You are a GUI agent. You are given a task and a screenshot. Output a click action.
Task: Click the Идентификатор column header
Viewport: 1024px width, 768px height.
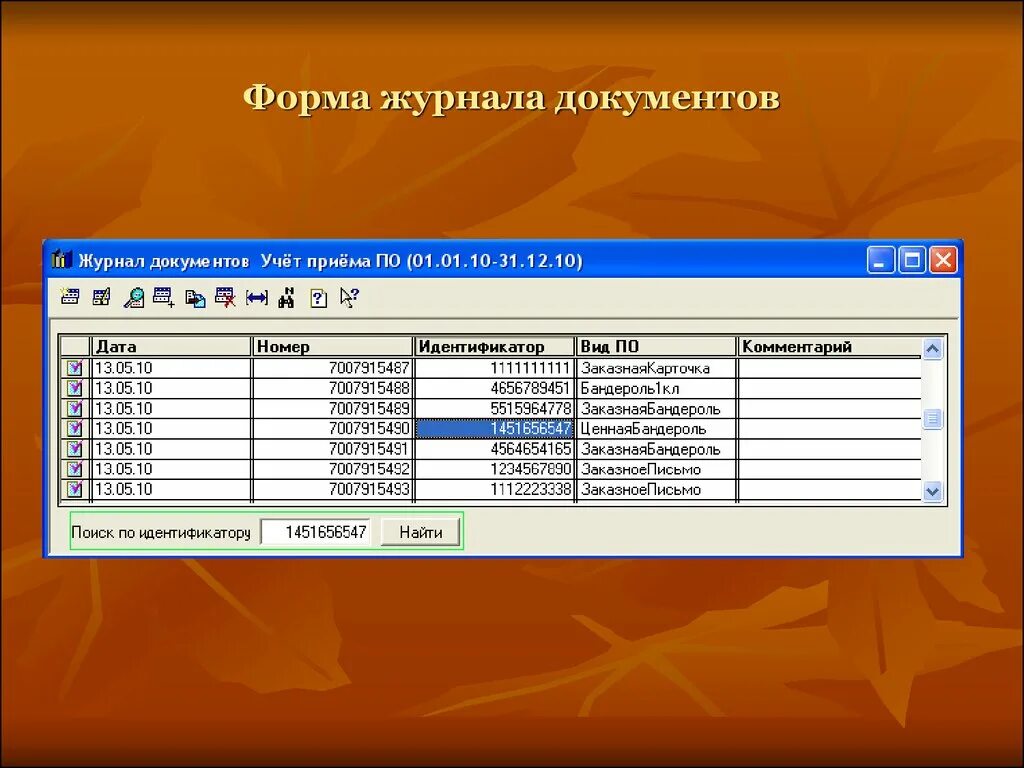tap(494, 346)
